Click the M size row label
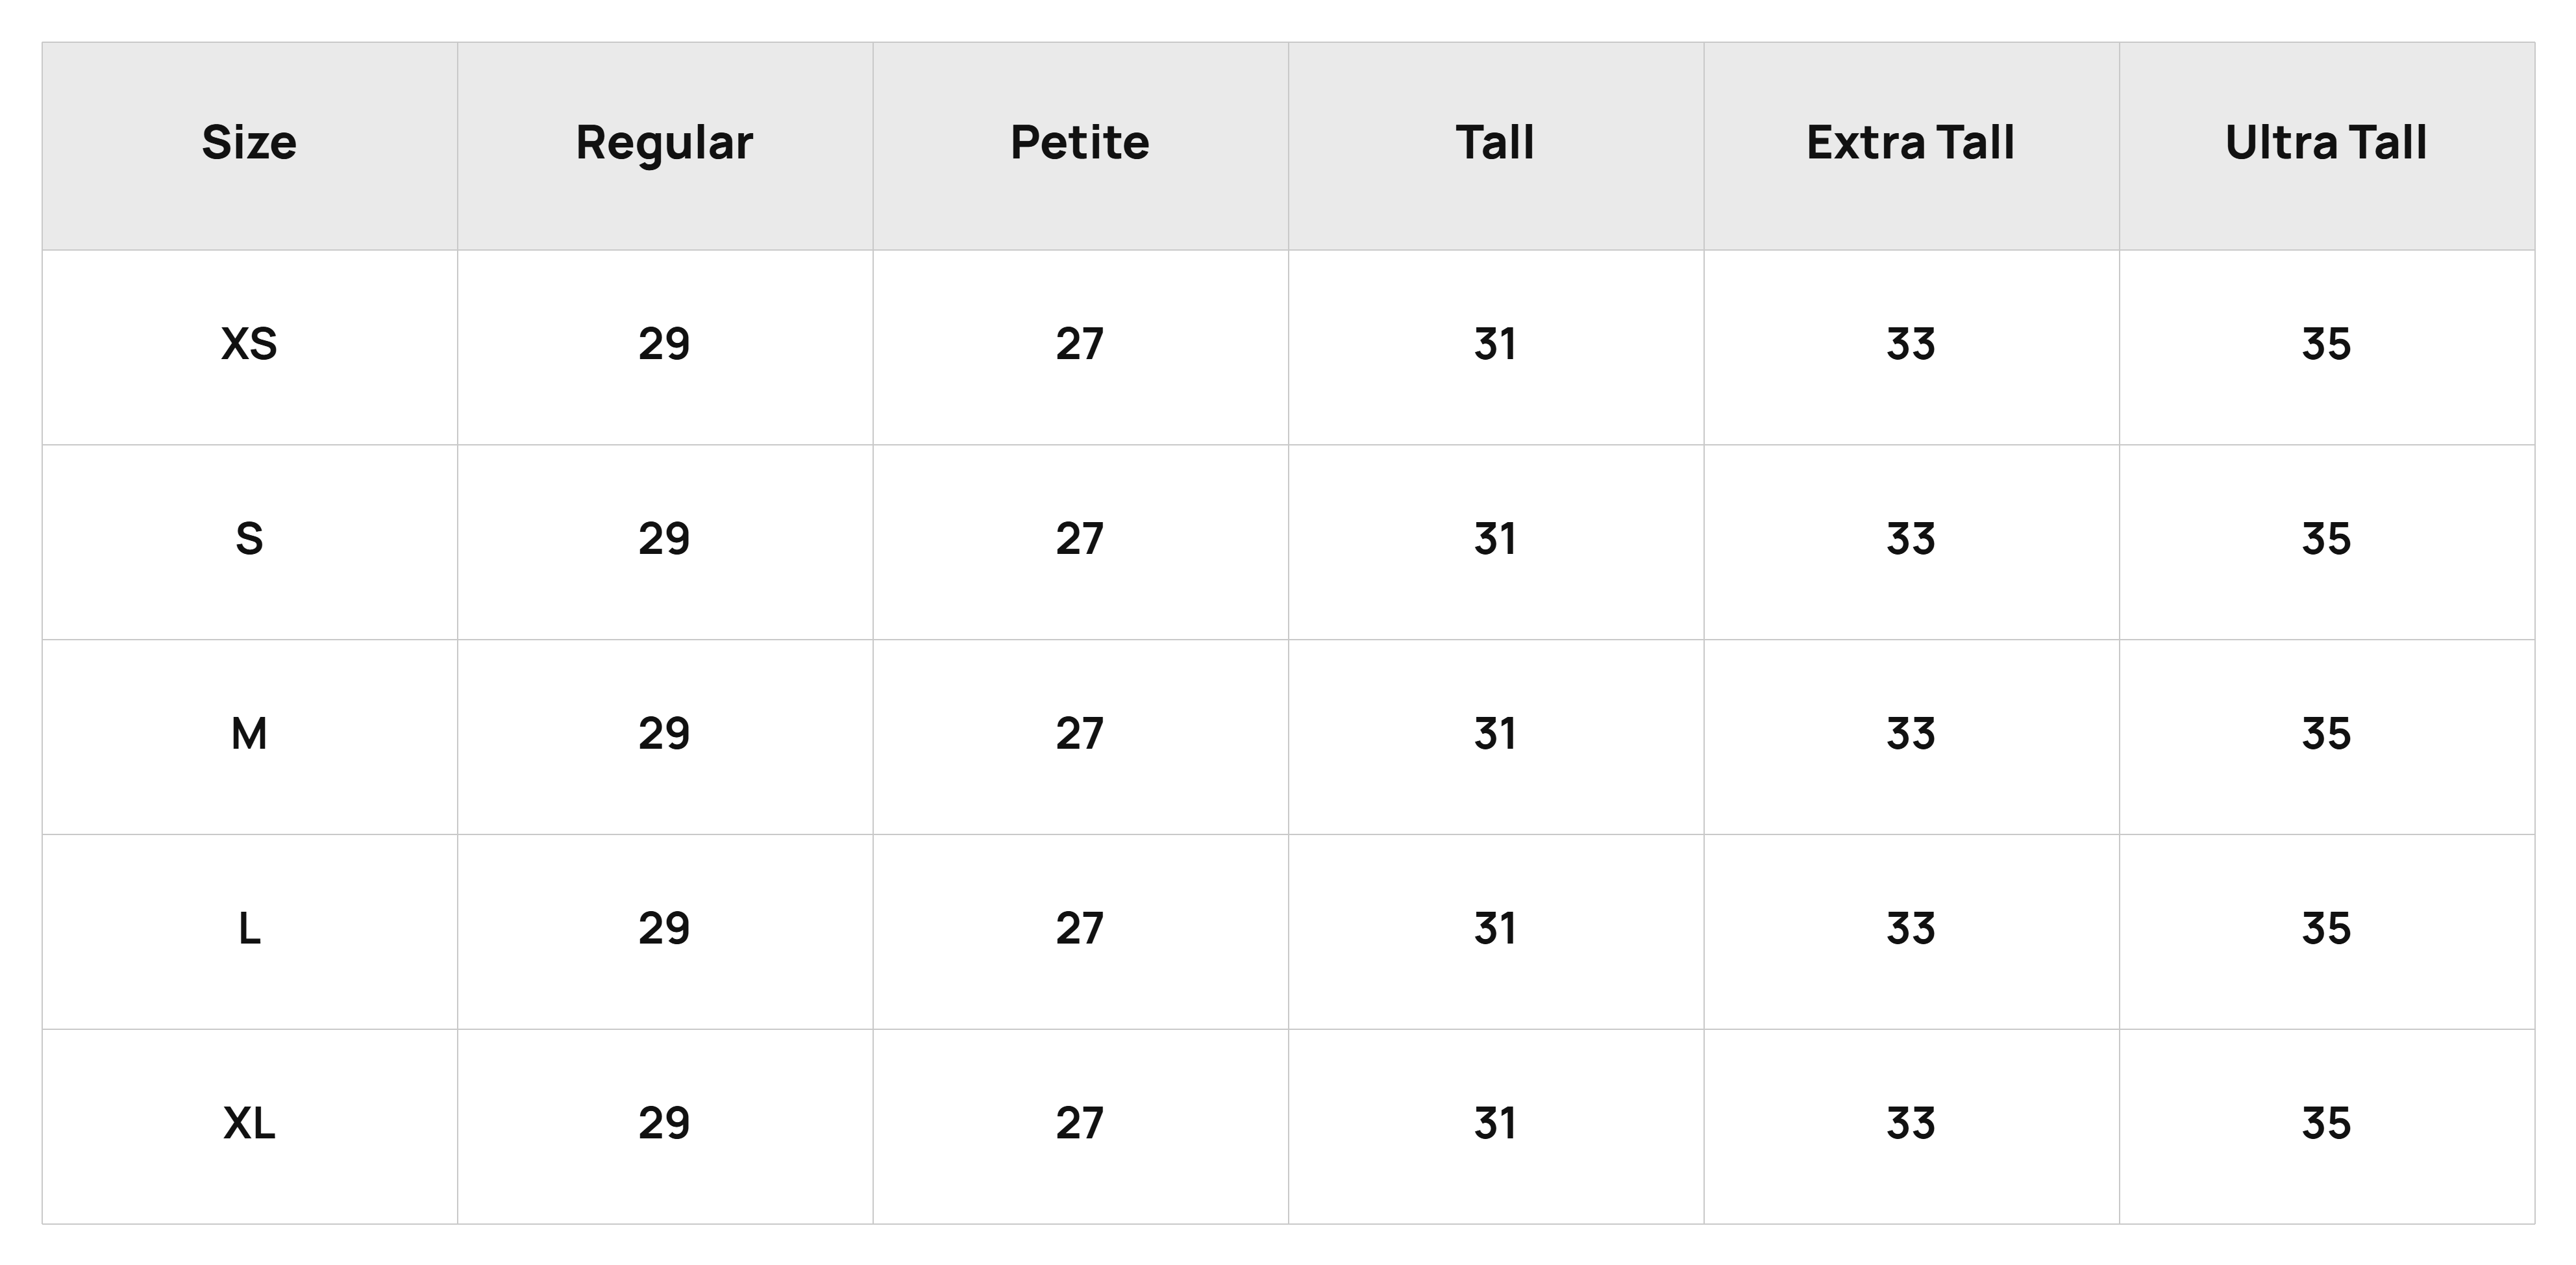This screenshot has height=1265, width=2576. click(249, 735)
